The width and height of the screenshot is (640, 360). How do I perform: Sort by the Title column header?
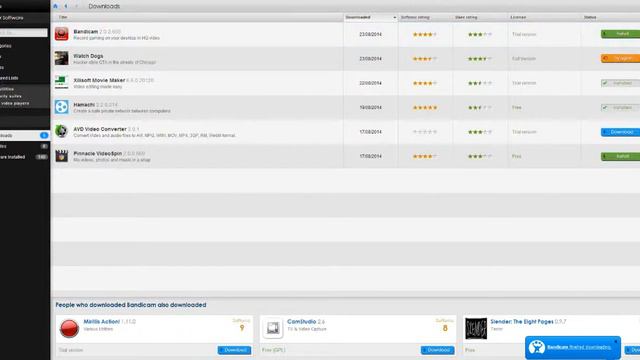[x=63, y=17]
